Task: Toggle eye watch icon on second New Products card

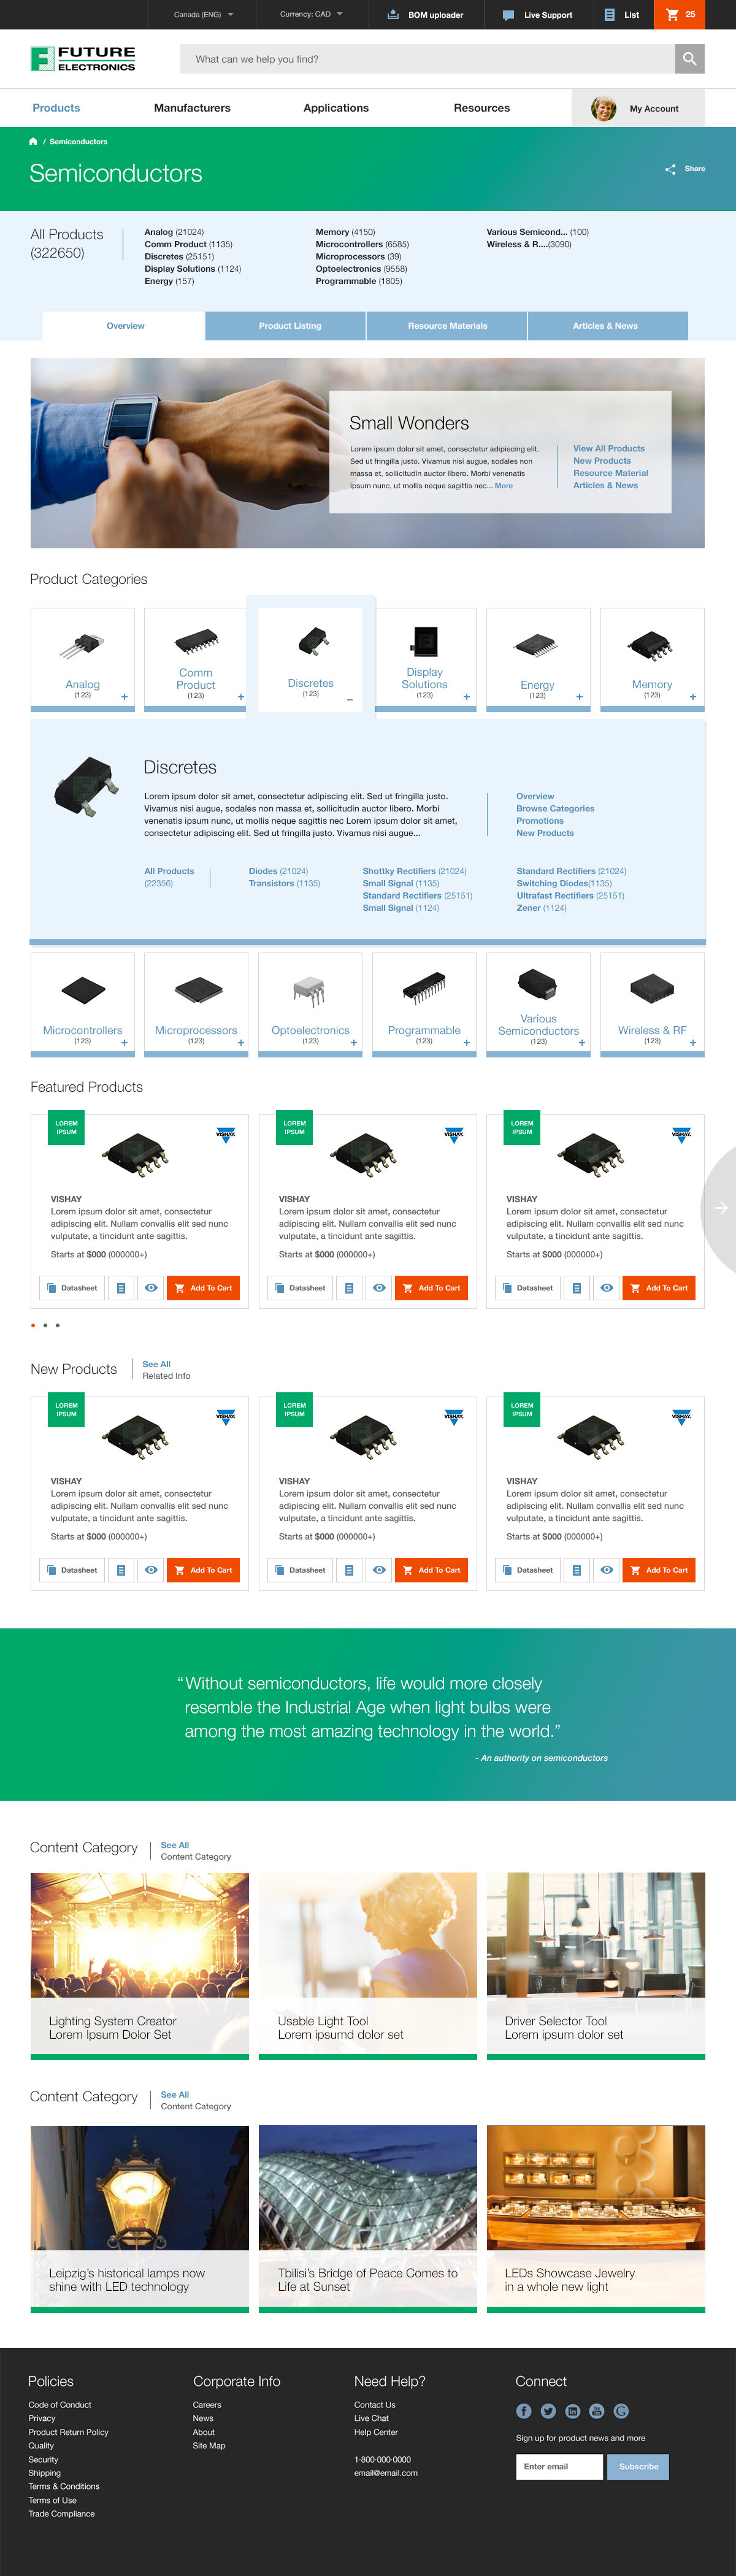Action: coord(379,1570)
